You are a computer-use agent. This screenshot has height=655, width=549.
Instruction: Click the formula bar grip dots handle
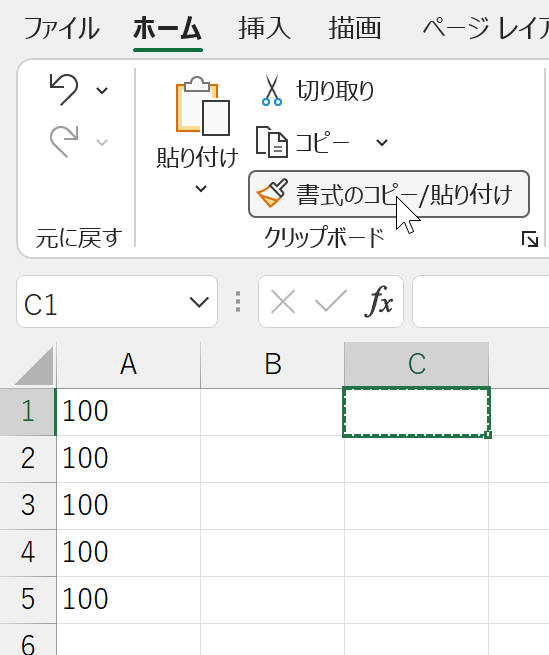point(238,301)
